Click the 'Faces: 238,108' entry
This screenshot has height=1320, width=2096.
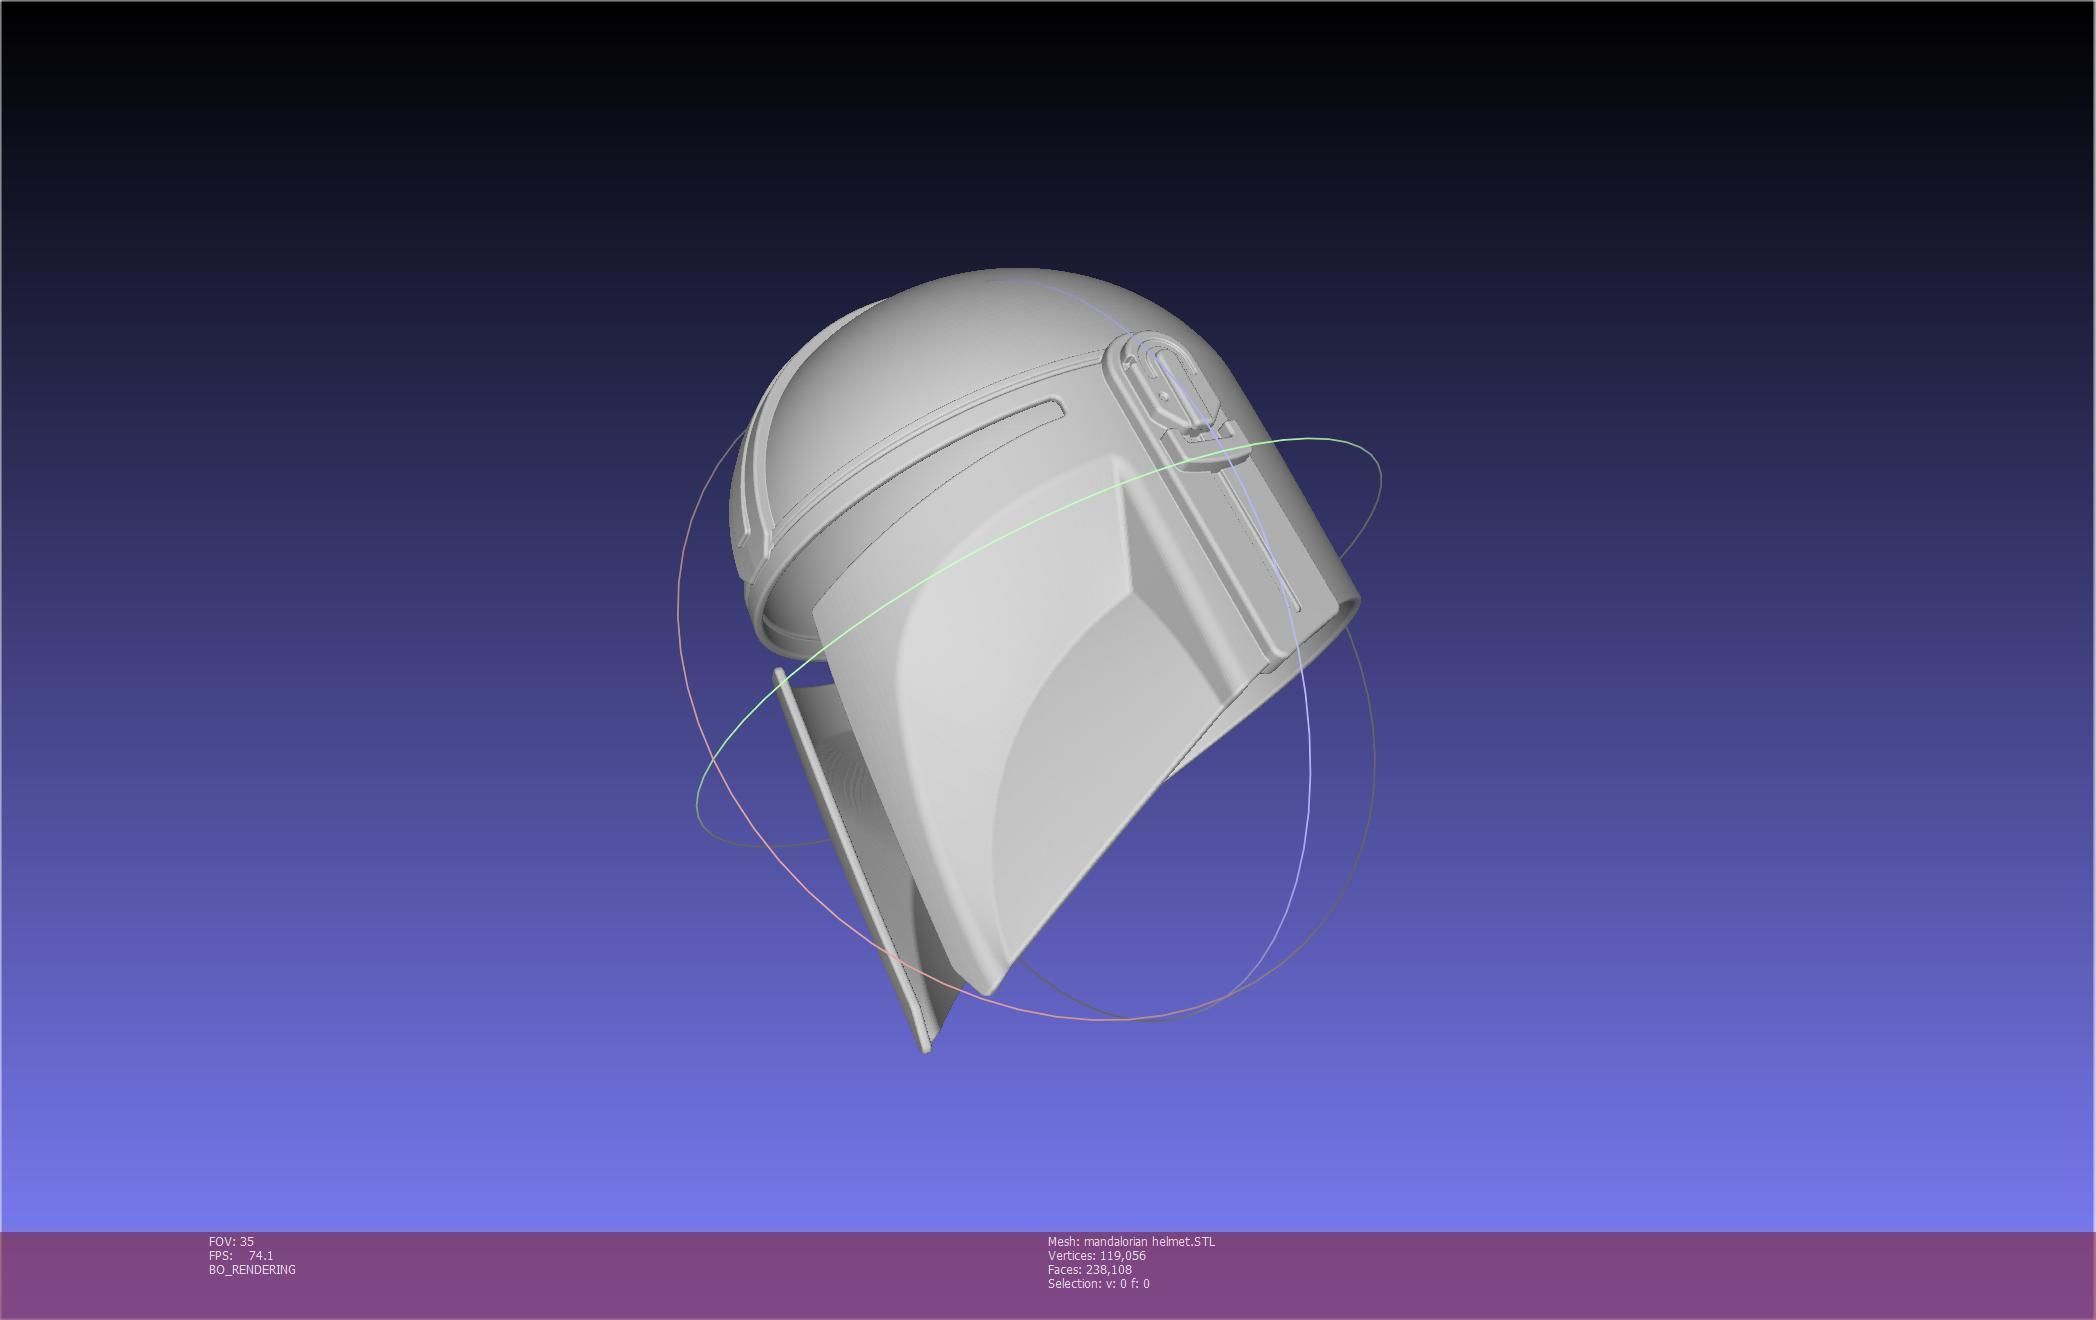pyautogui.click(x=1090, y=1269)
